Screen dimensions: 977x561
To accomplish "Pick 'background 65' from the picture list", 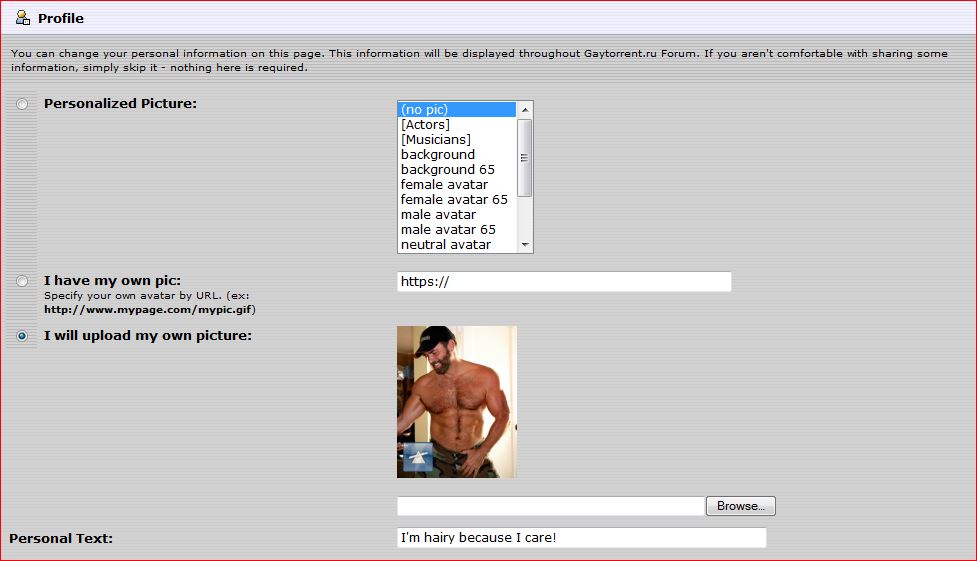I will pyautogui.click(x=456, y=169).
